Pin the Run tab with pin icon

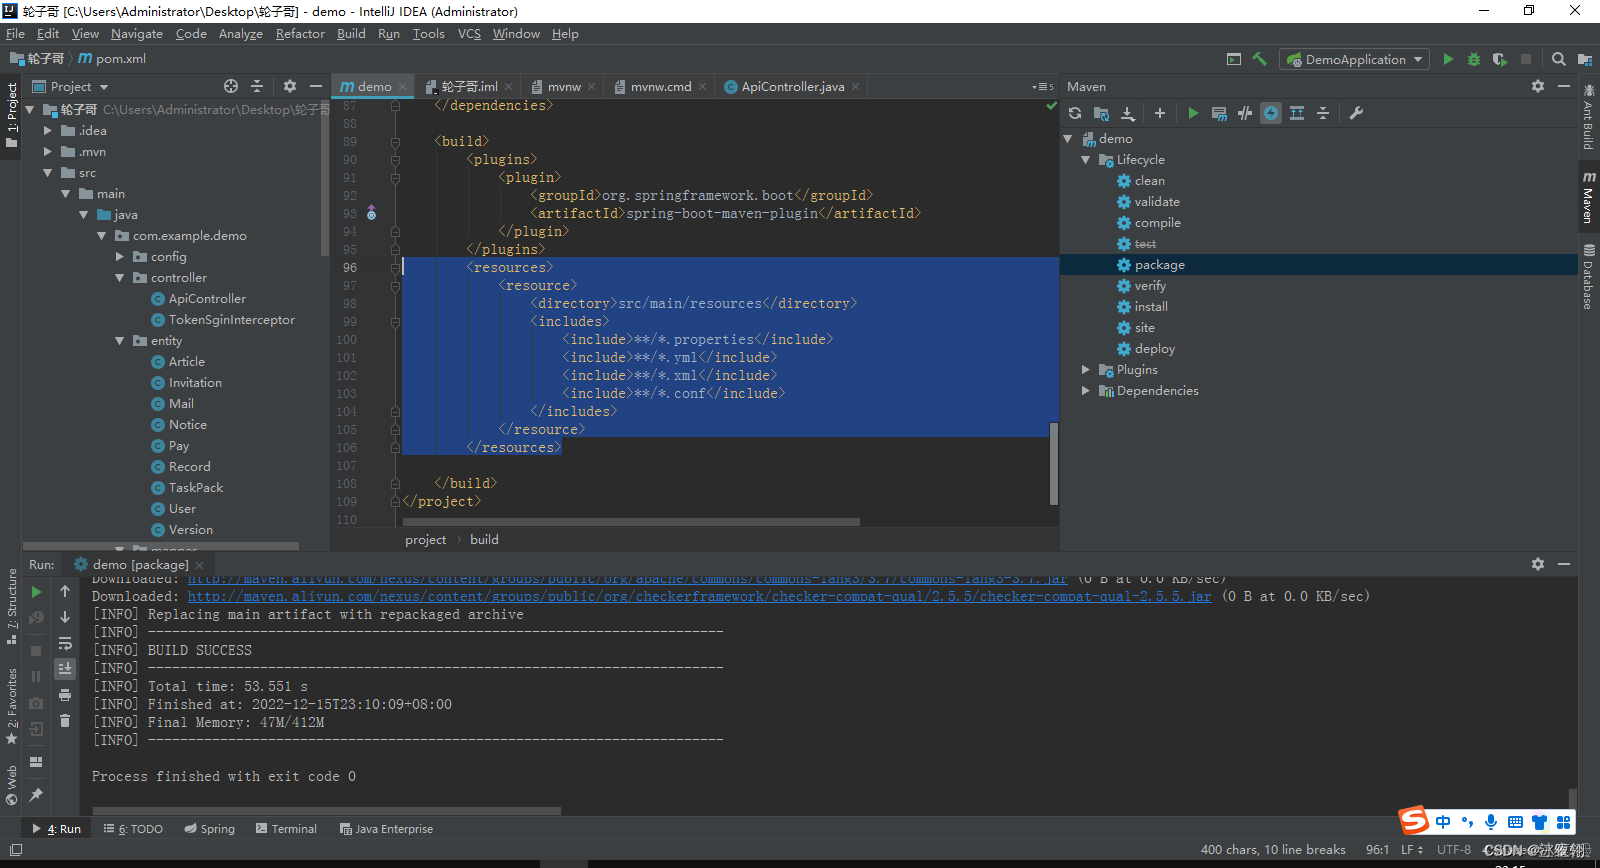[37, 794]
